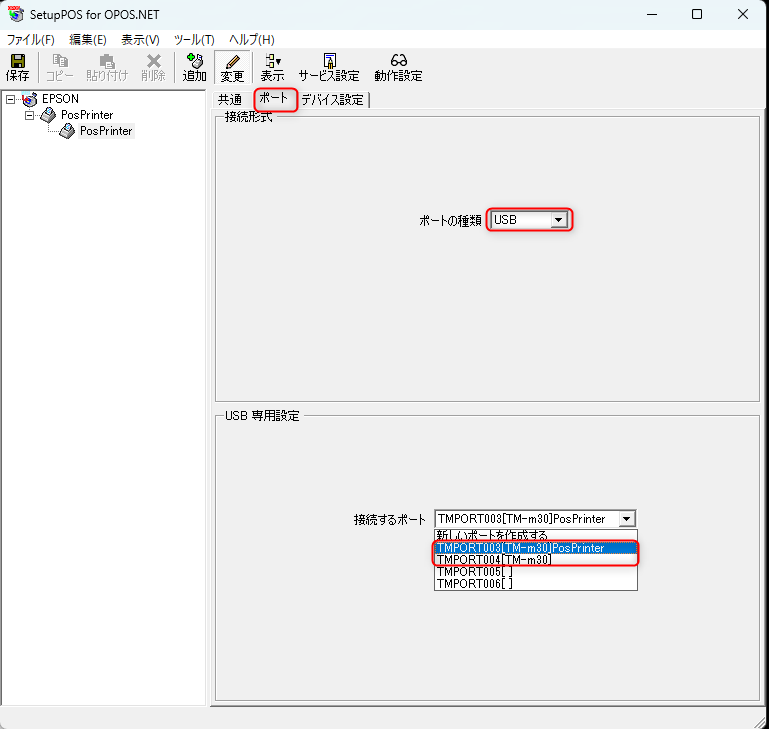Image resolution: width=769 pixels, height=729 pixels.
Task: Switch to the 共通 tab
Action: pyautogui.click(x=230, y=100)
